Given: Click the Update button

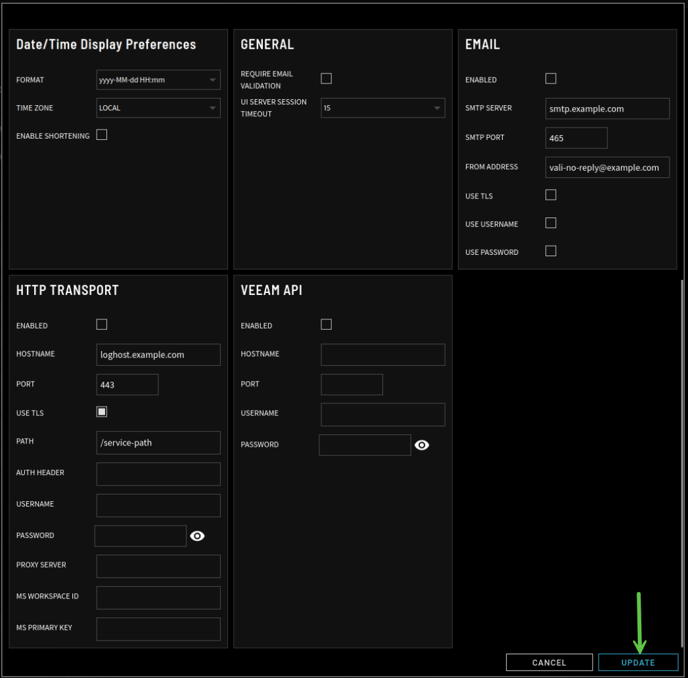Looking at the screenshot, I should pos(638,662).
